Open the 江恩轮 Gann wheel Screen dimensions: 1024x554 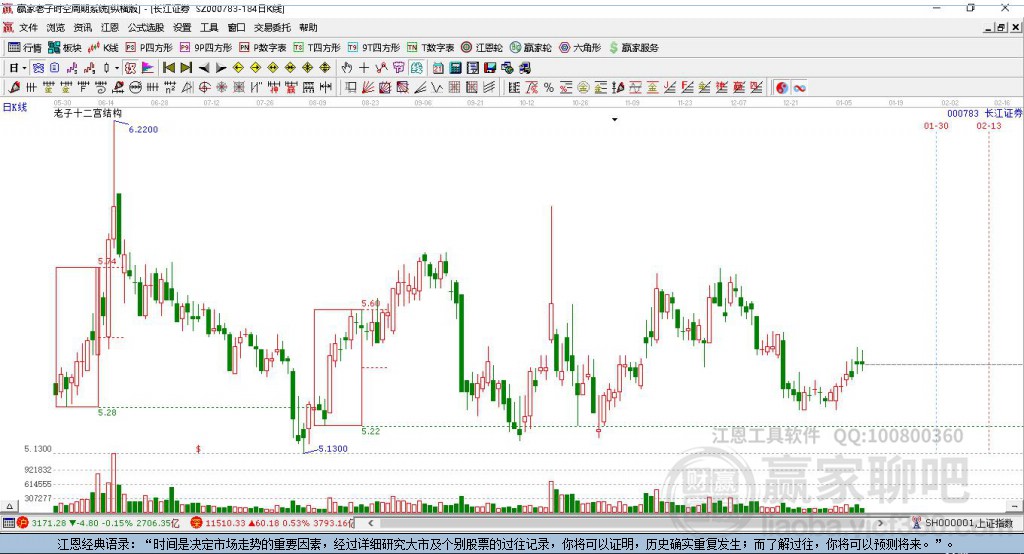(482, 48)
